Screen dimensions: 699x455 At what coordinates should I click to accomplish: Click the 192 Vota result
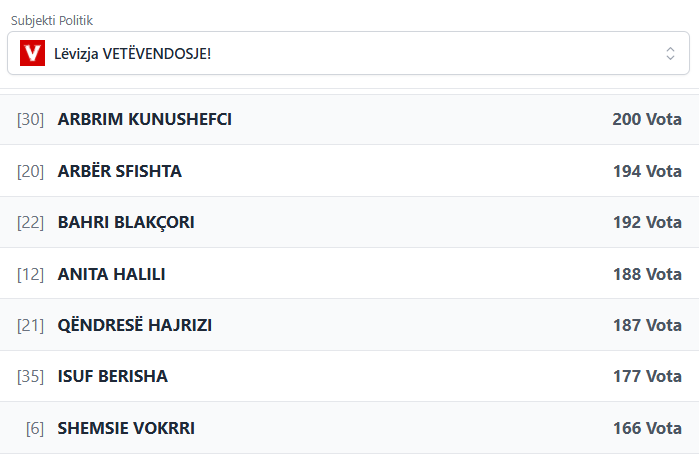[646, 222]
